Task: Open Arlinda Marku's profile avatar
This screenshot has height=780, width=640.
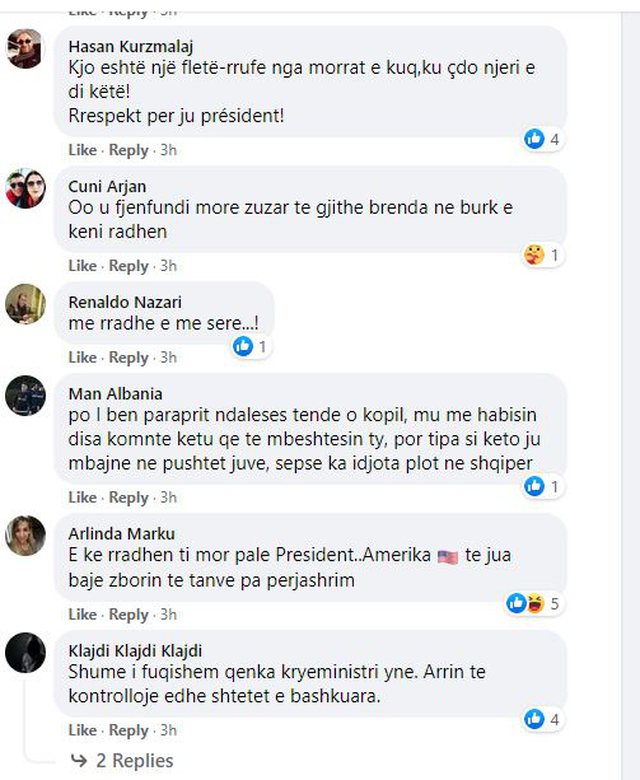Action: 25,535
